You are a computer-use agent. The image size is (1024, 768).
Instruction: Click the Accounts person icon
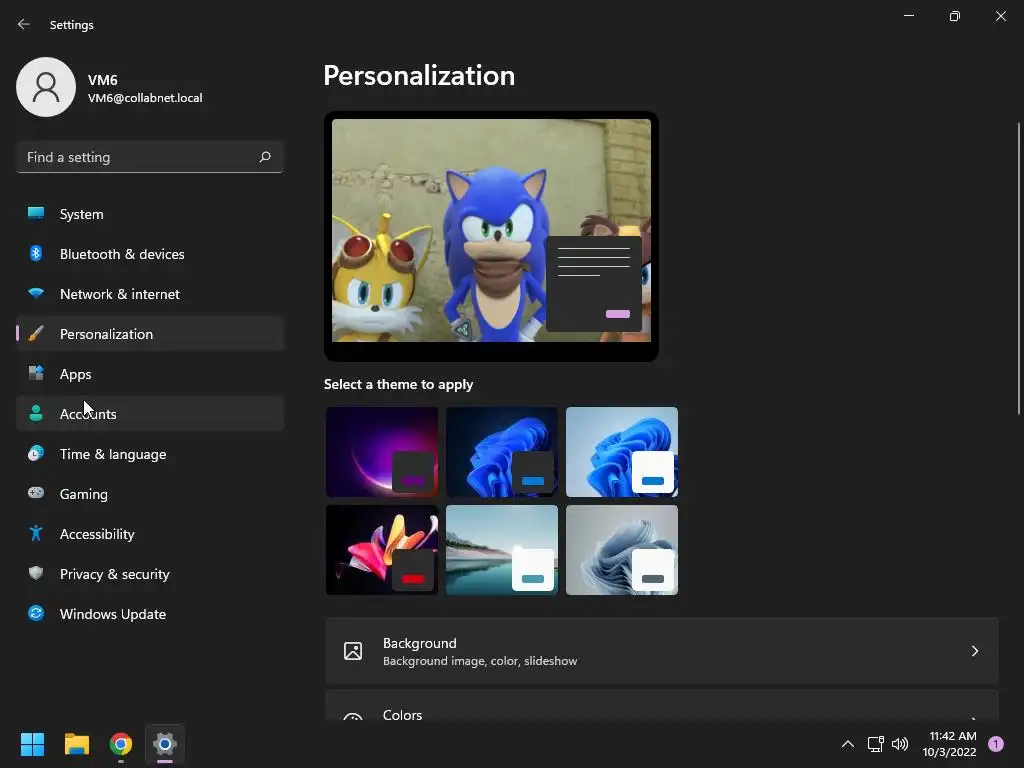36,413
